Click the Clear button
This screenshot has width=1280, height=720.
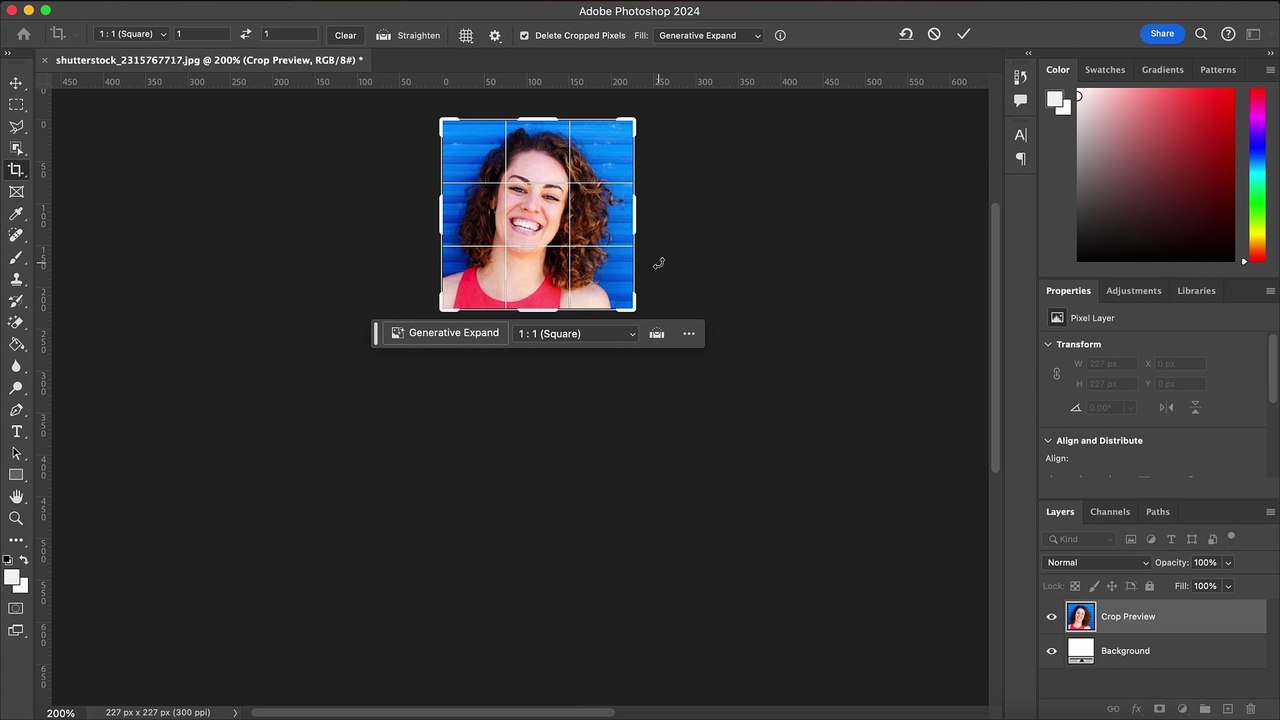[x=345, y=35]
